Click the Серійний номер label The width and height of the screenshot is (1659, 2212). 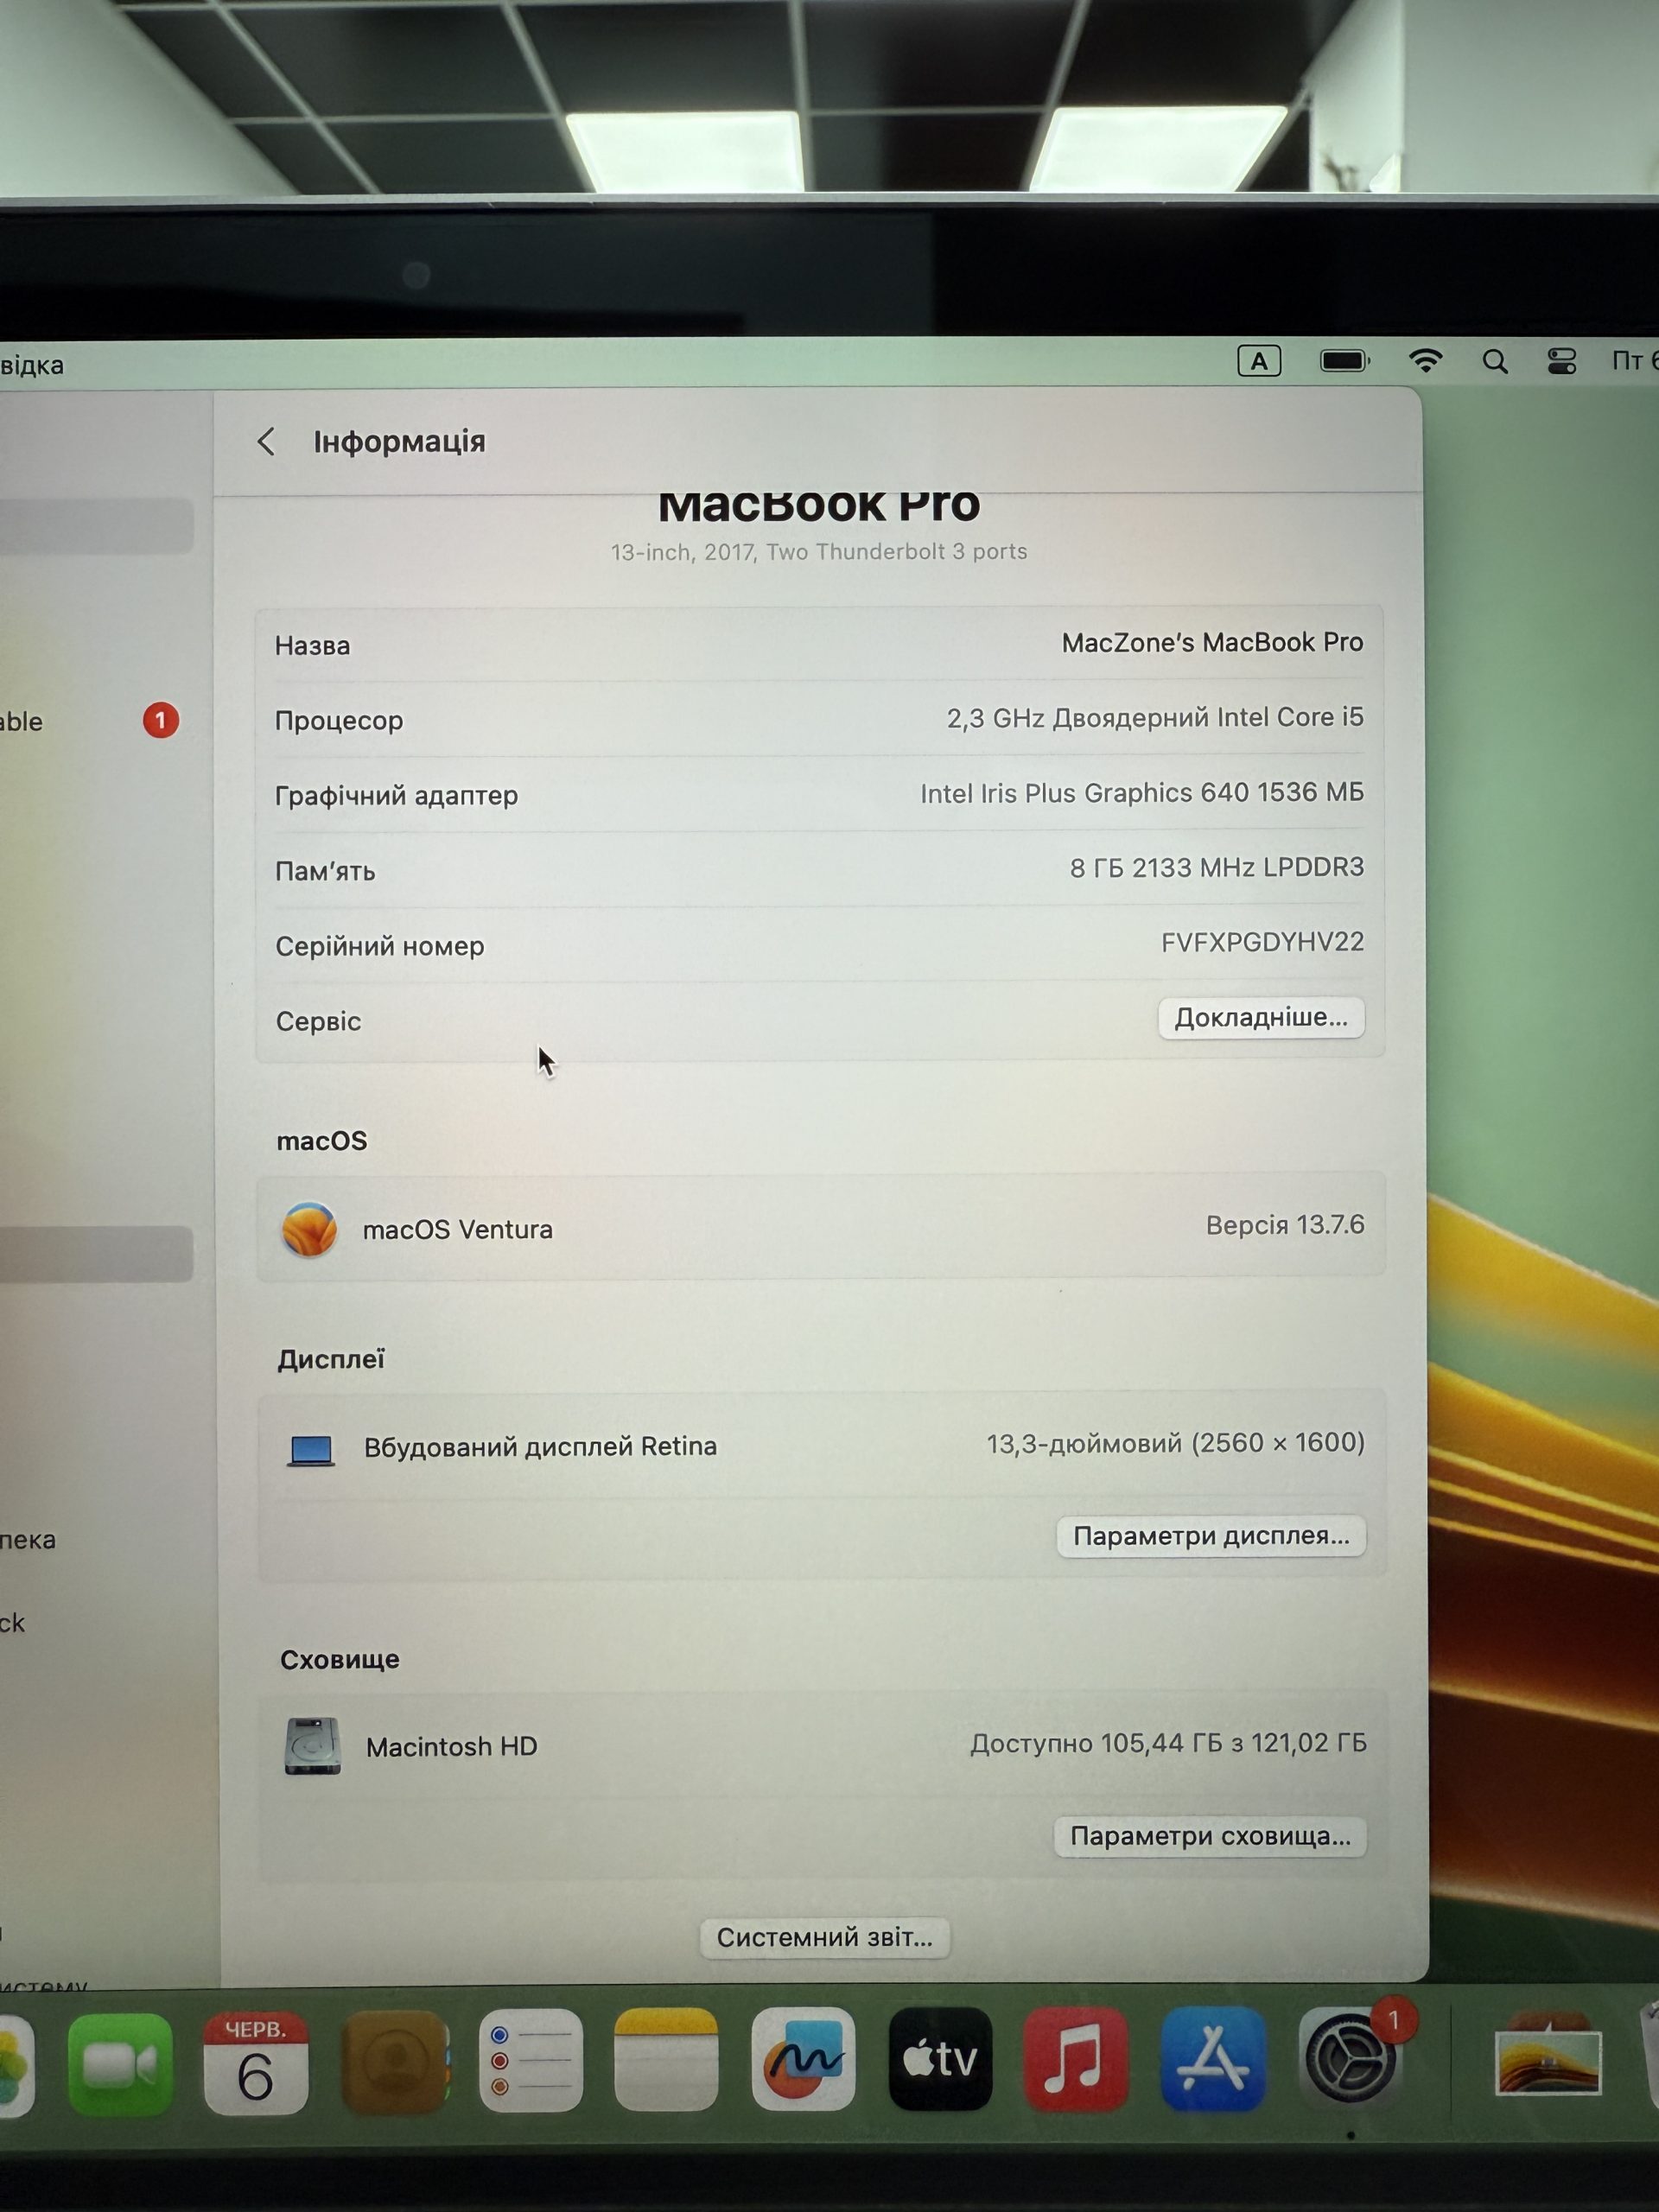(380, 946)
